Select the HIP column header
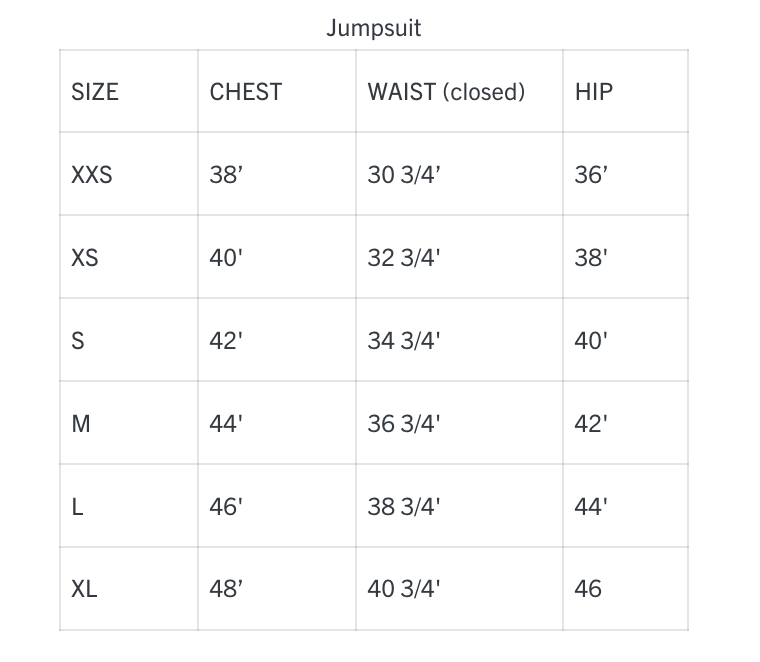760x662 pixels. point(594,92)
